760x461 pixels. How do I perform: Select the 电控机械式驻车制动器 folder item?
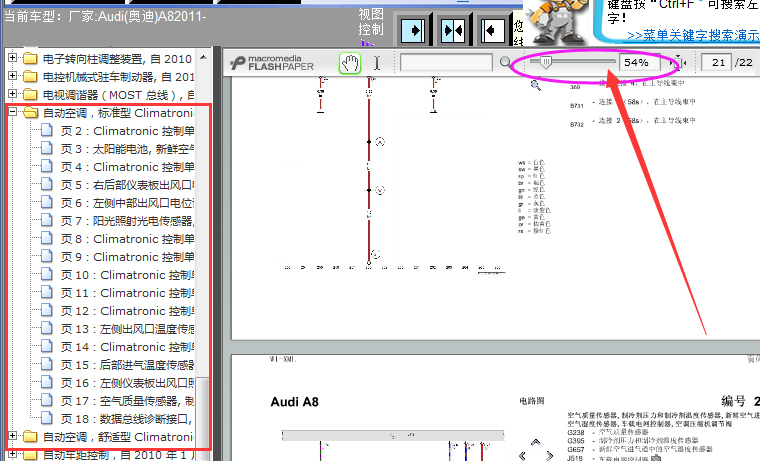pyautogui.click(x=118, y=77)
